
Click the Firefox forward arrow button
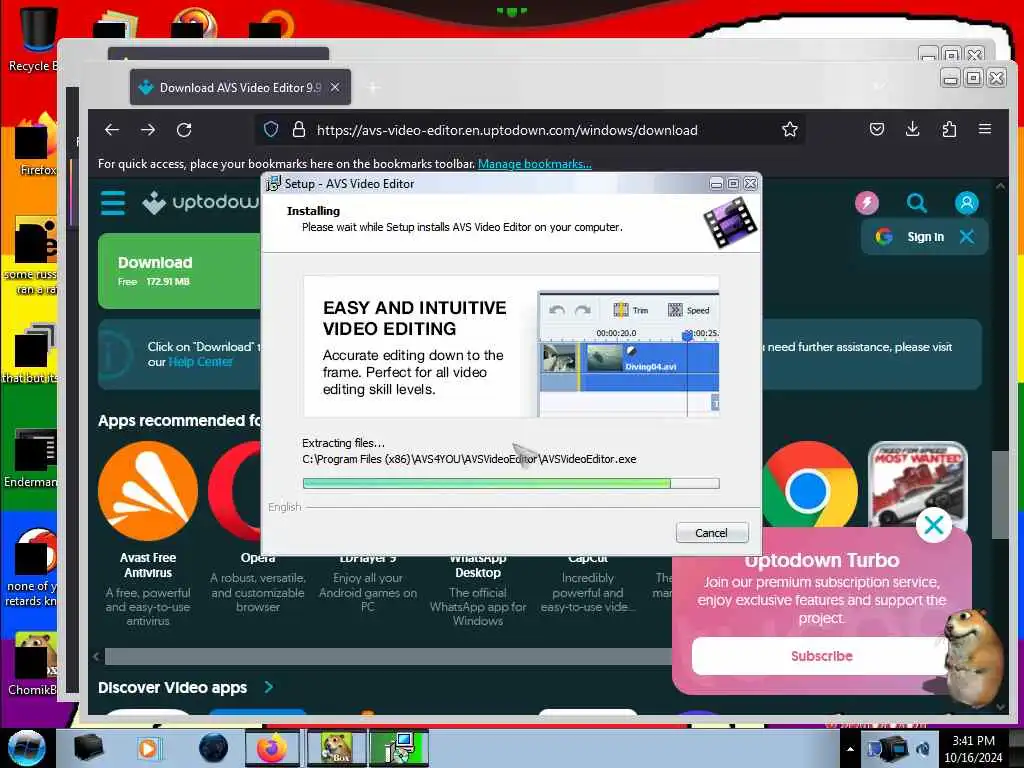tap(148, 130)
